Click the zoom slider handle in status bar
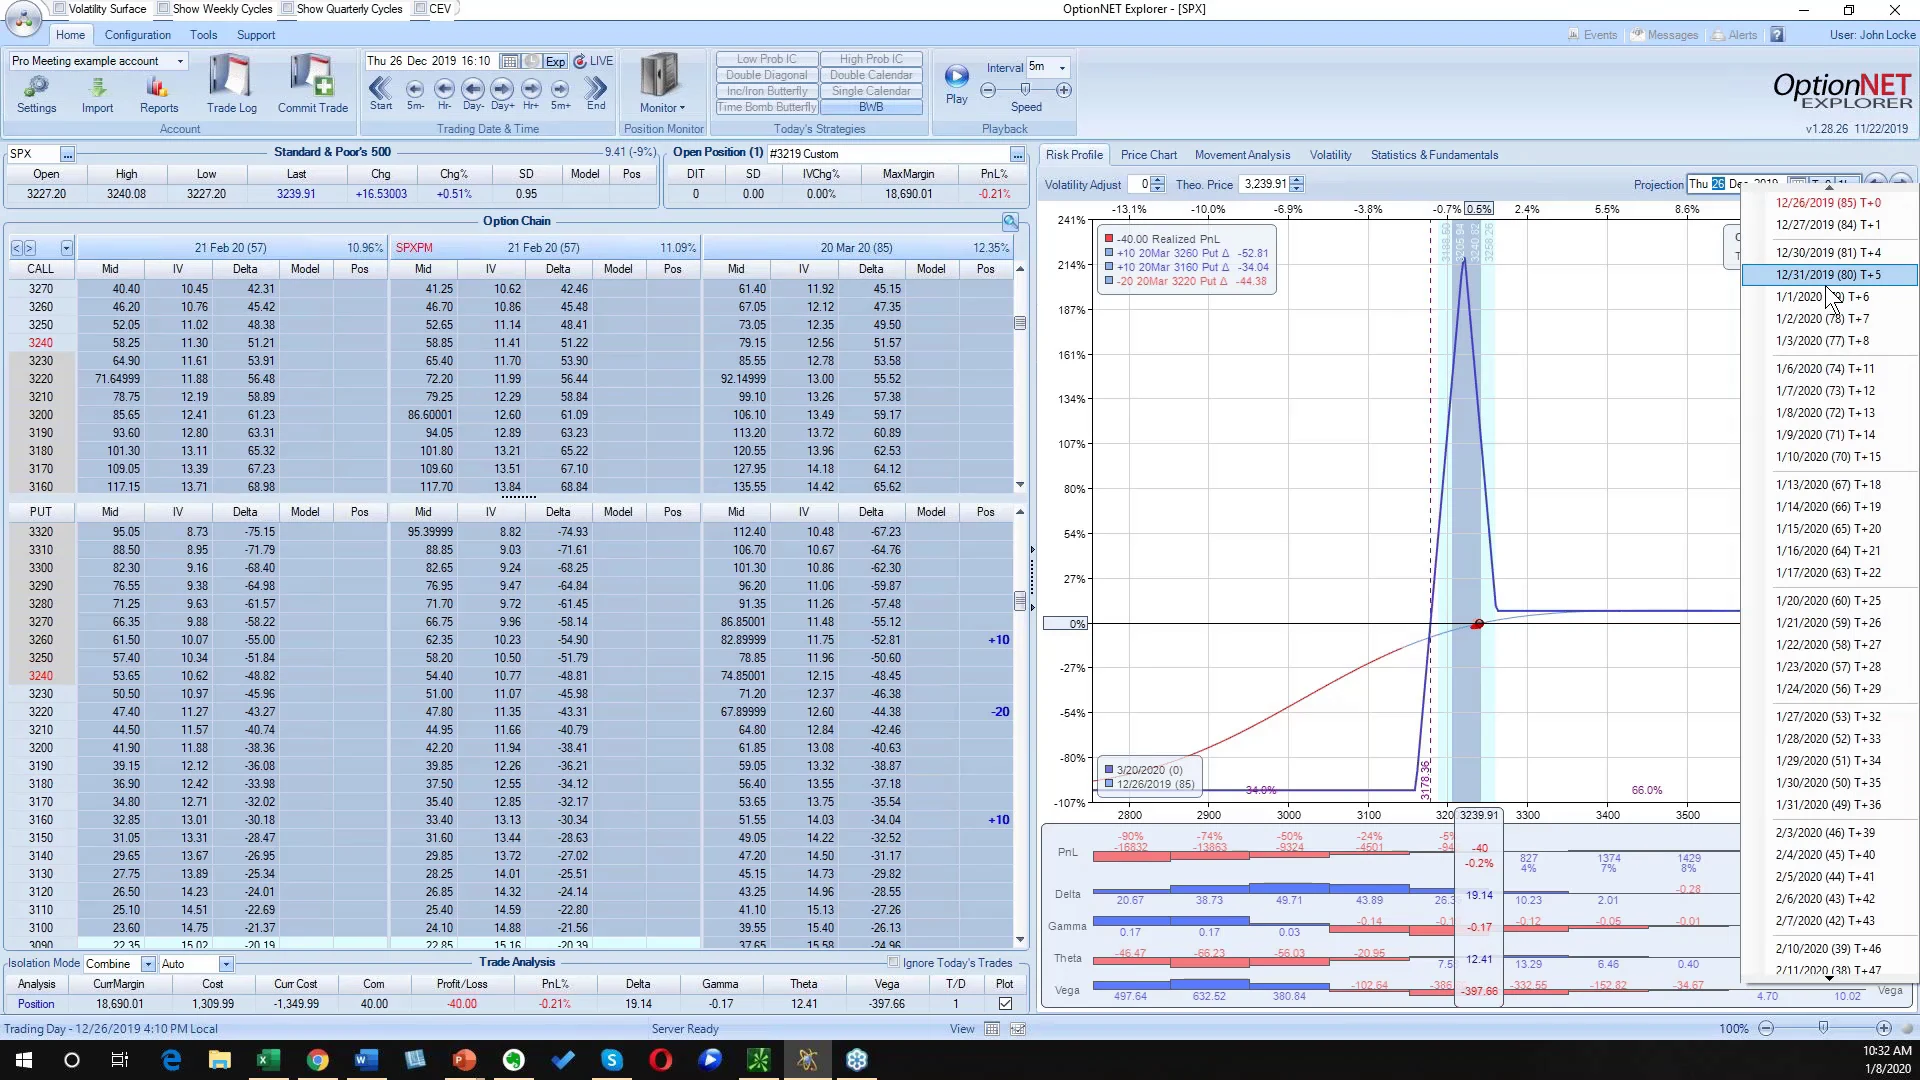This screenshot has height=1080, width=1920. [1823, 1028]
